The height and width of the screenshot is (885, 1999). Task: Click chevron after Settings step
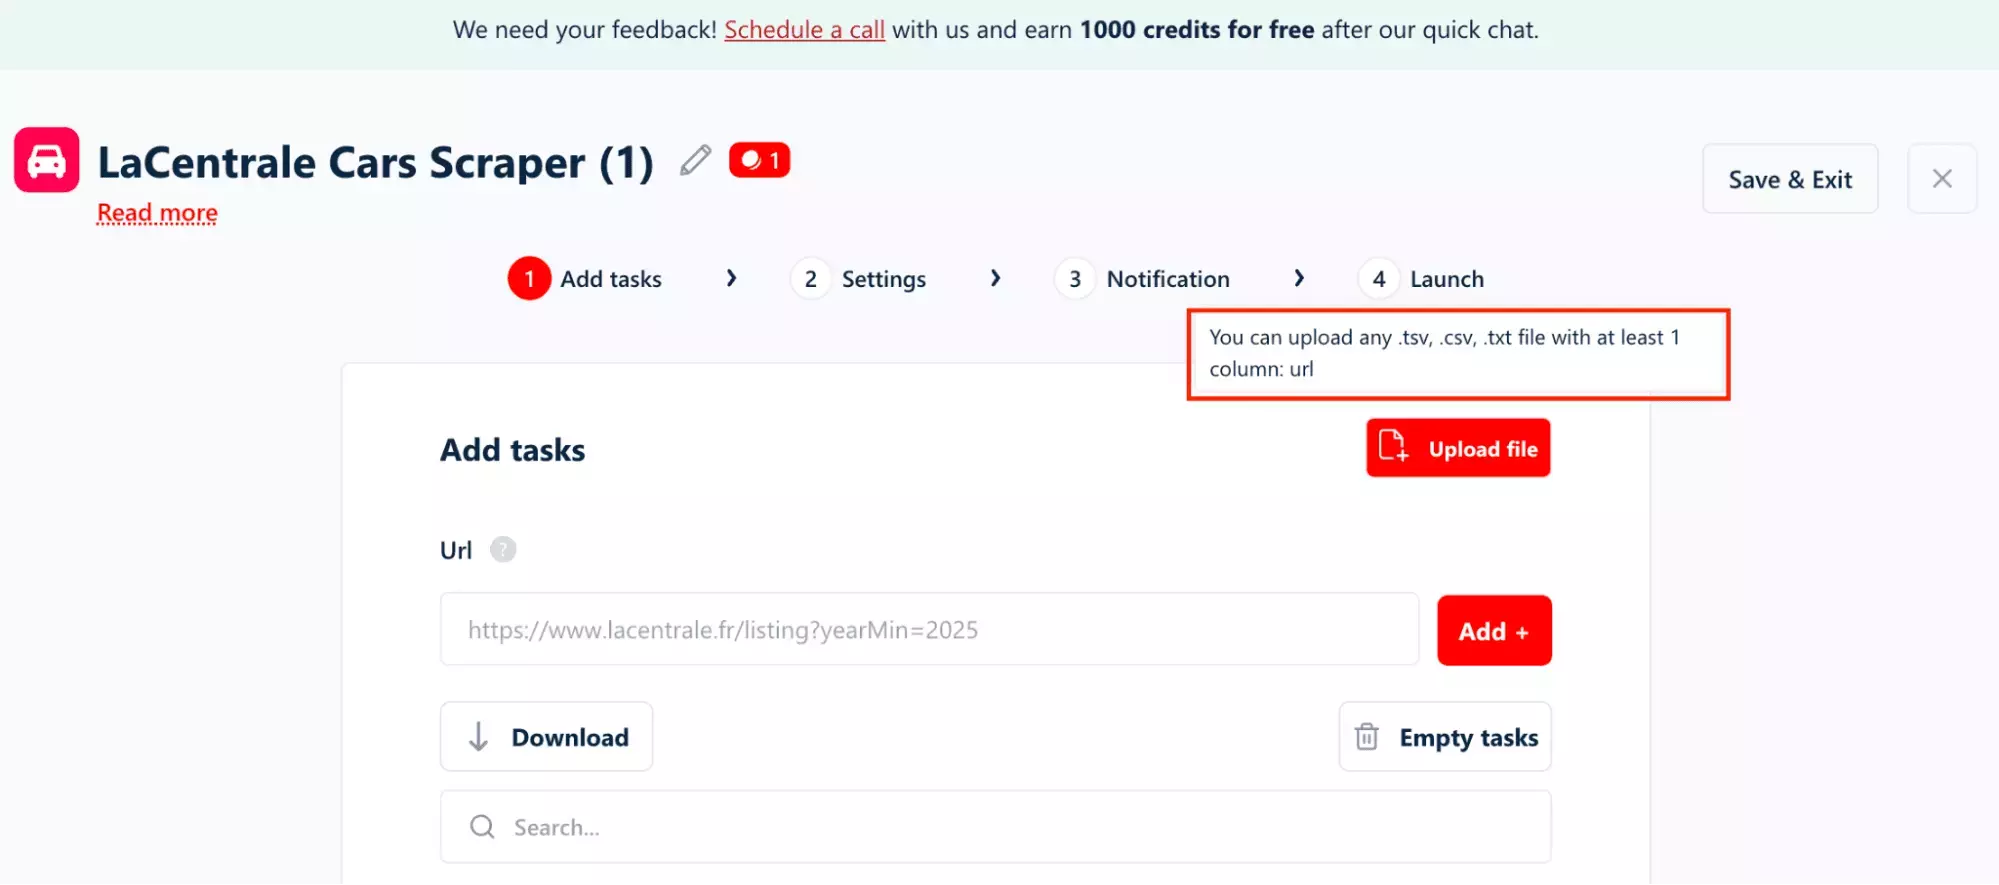(x=995, y=278)
